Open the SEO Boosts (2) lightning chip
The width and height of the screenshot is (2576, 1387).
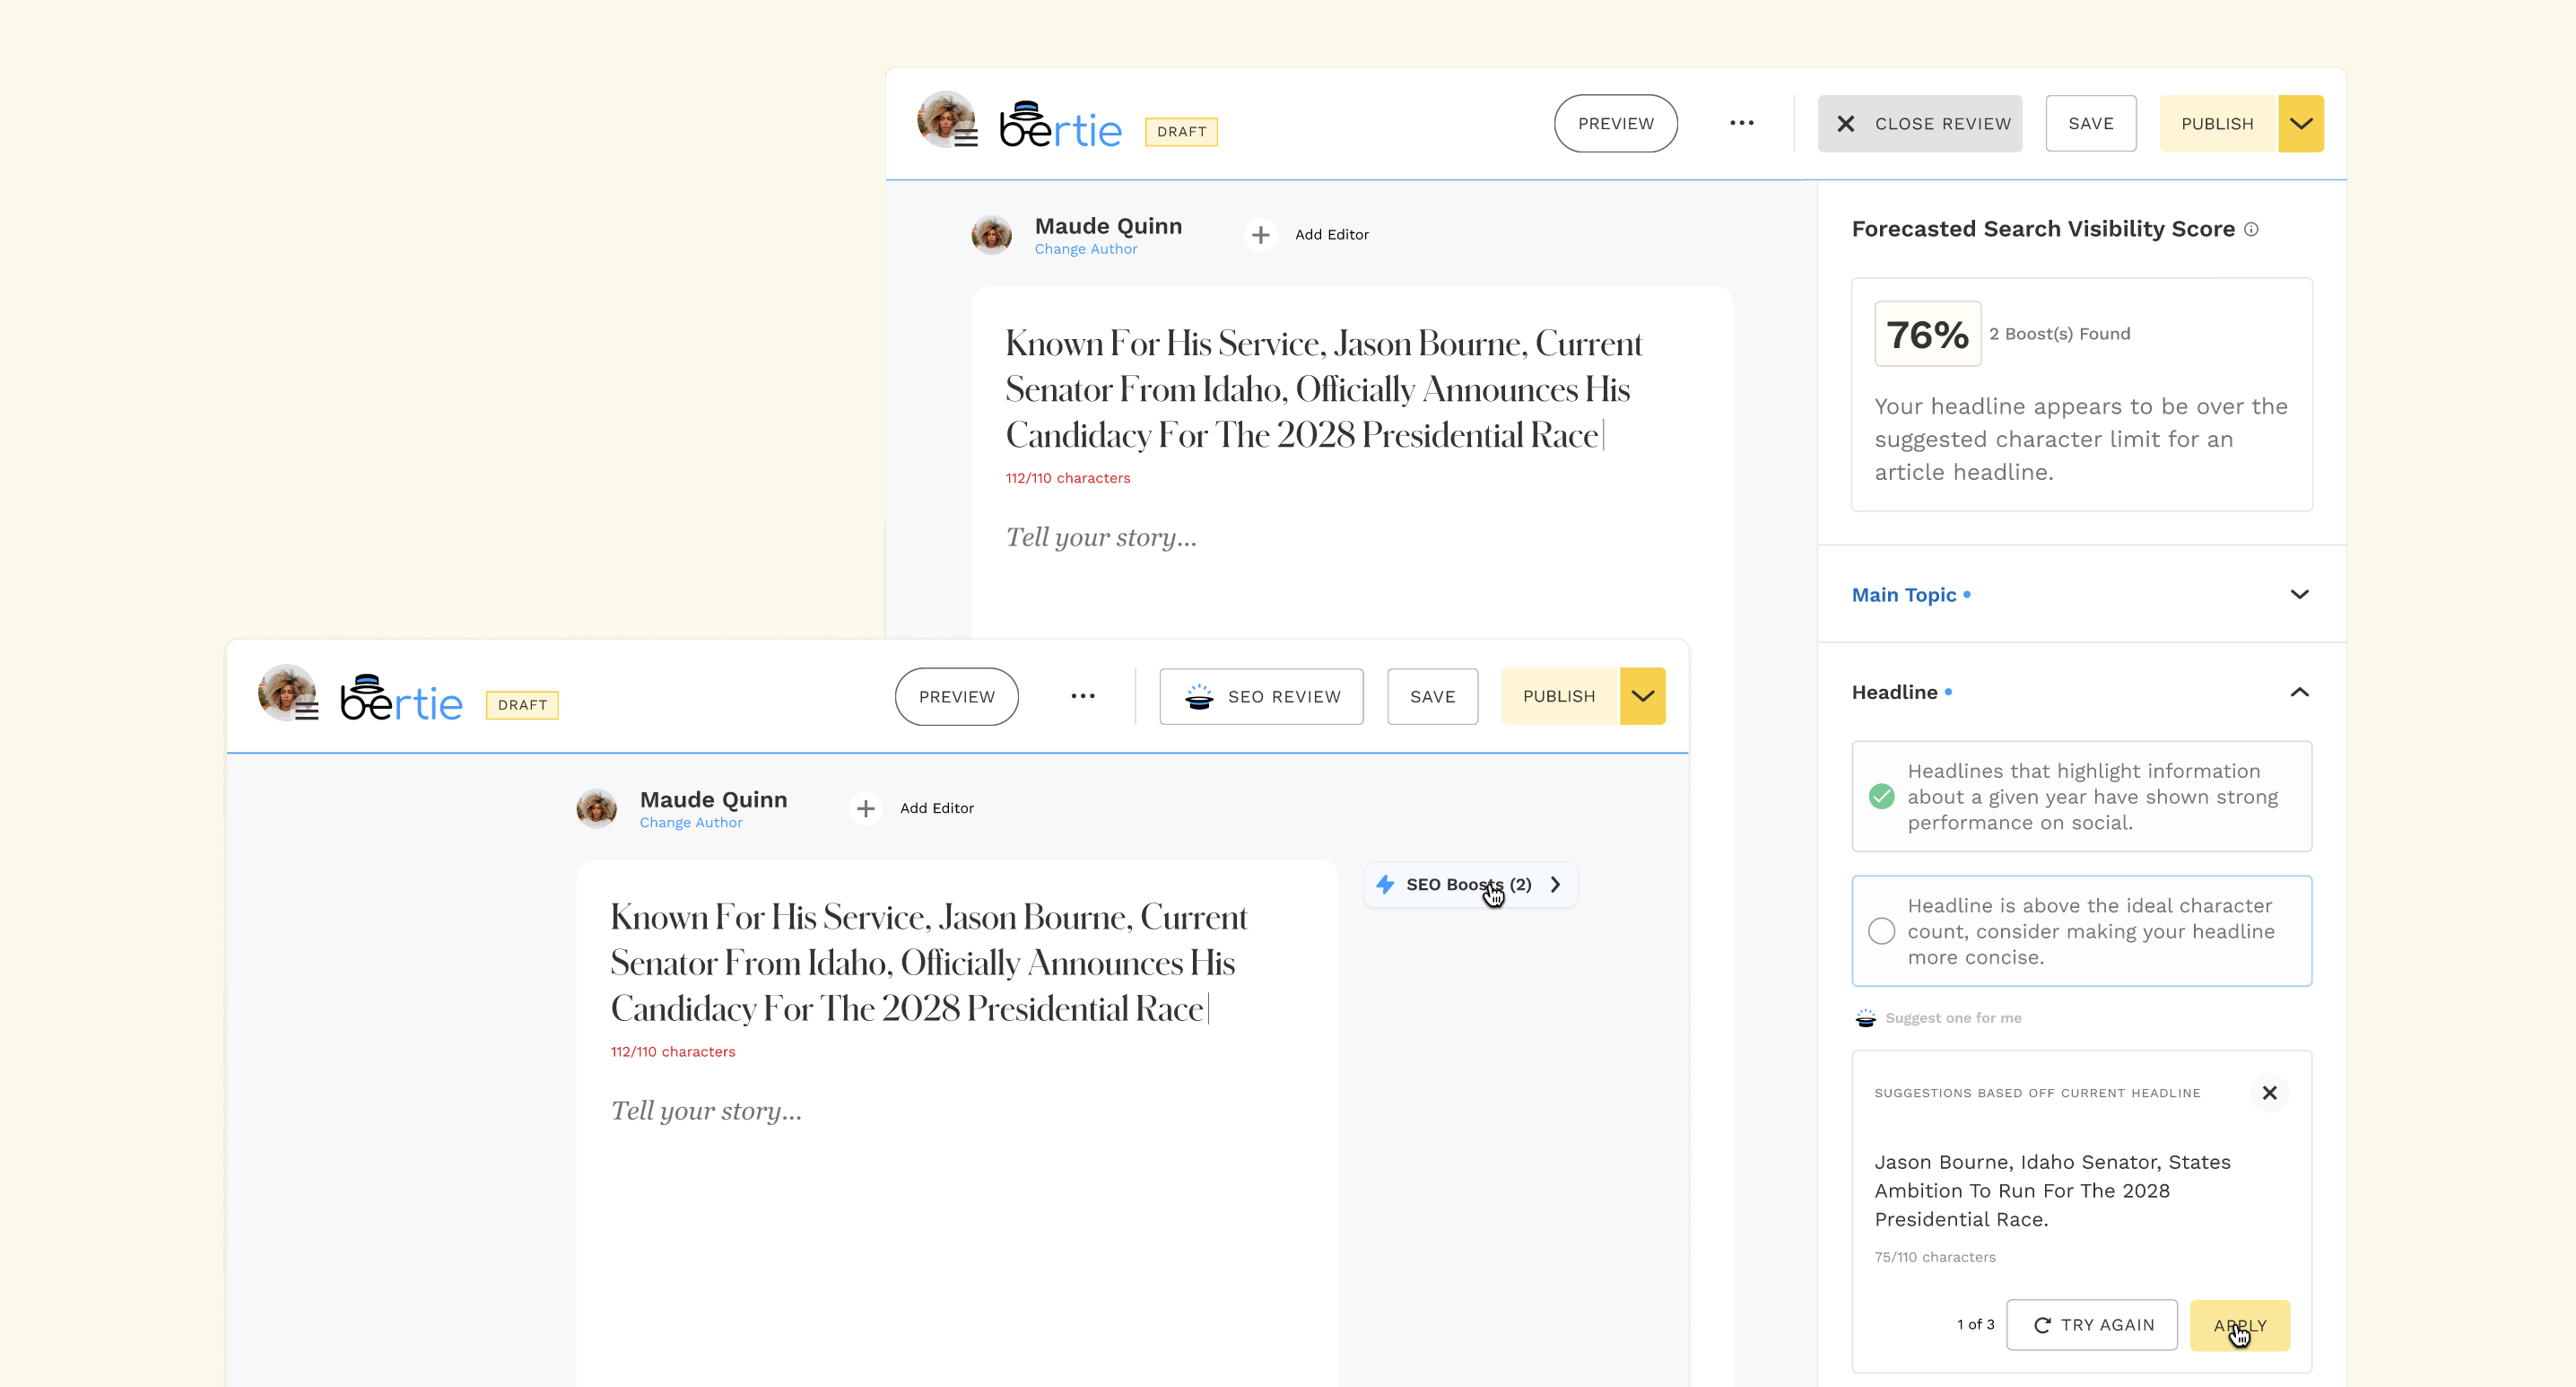(x=1468, y=885)
